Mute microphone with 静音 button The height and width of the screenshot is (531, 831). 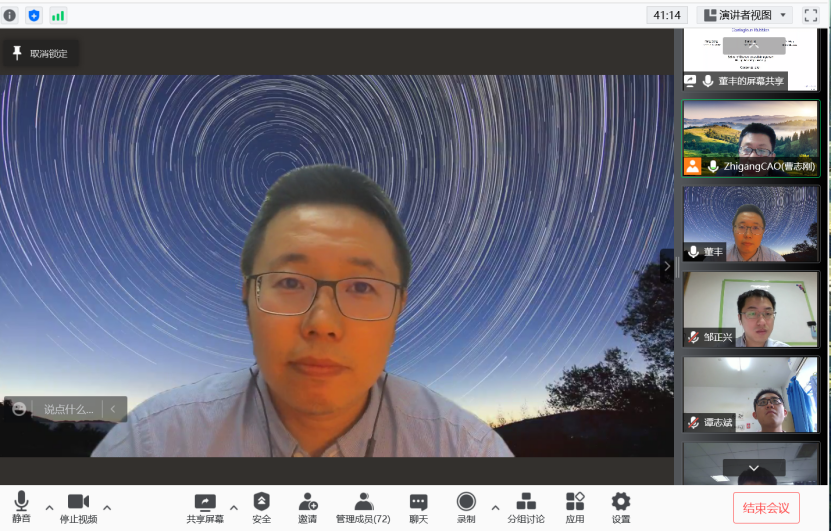pos(21,507)
